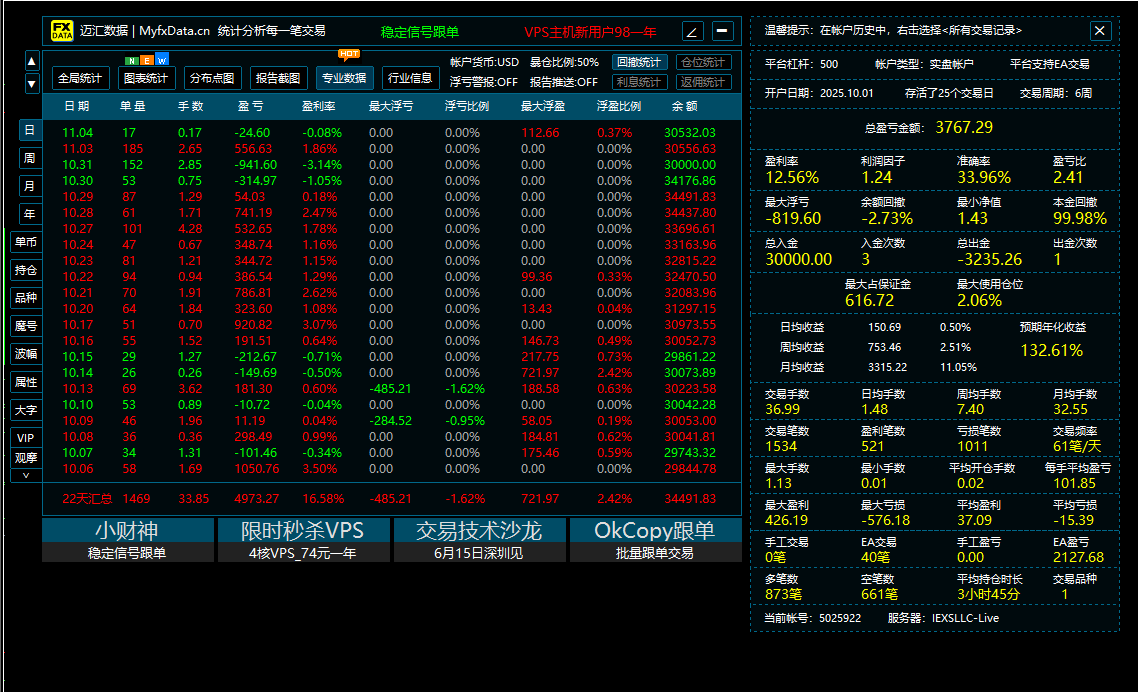The width and height of the screenshot is (1138, 692).
Task: Switch to monthly view with 月 button
Action: point(30,186)
